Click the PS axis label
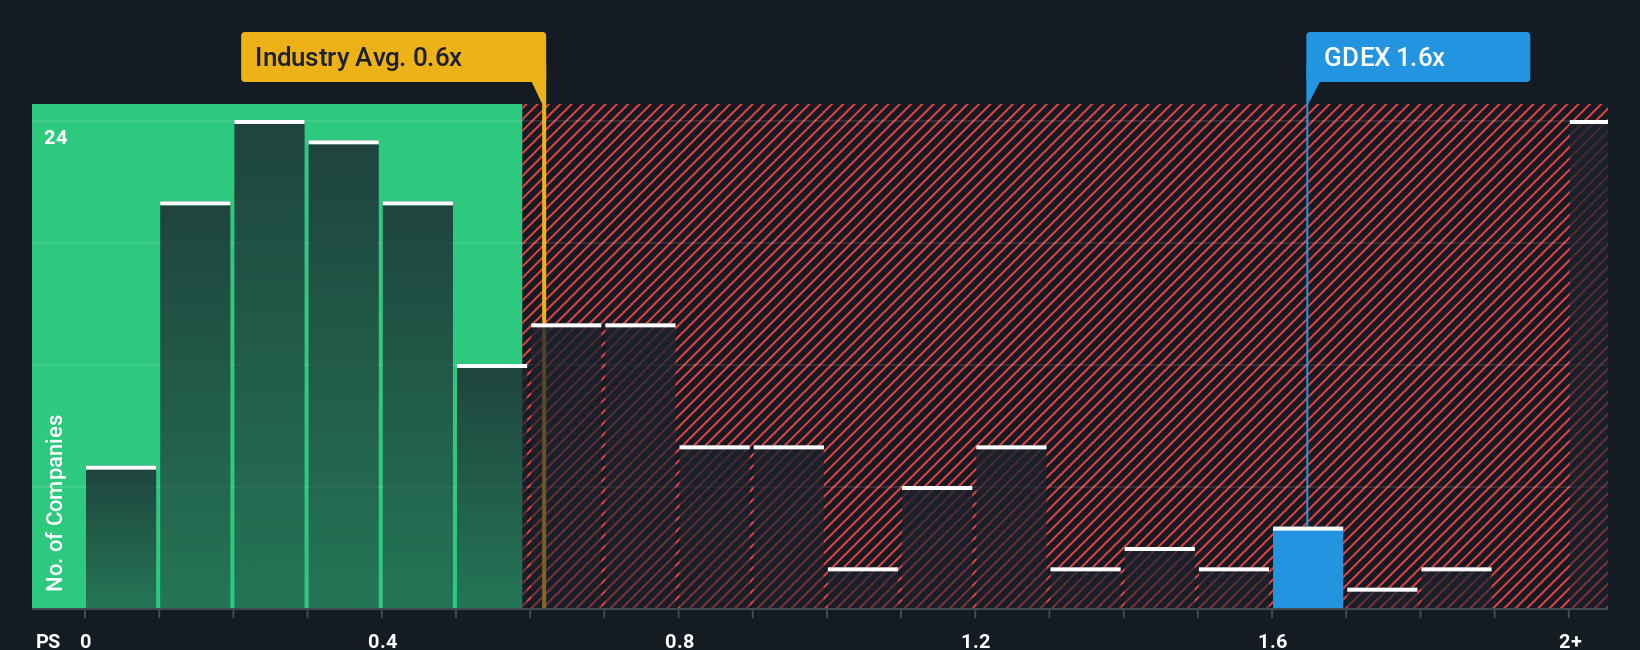This screenshot has width=1640, height=650. point(48,640)
